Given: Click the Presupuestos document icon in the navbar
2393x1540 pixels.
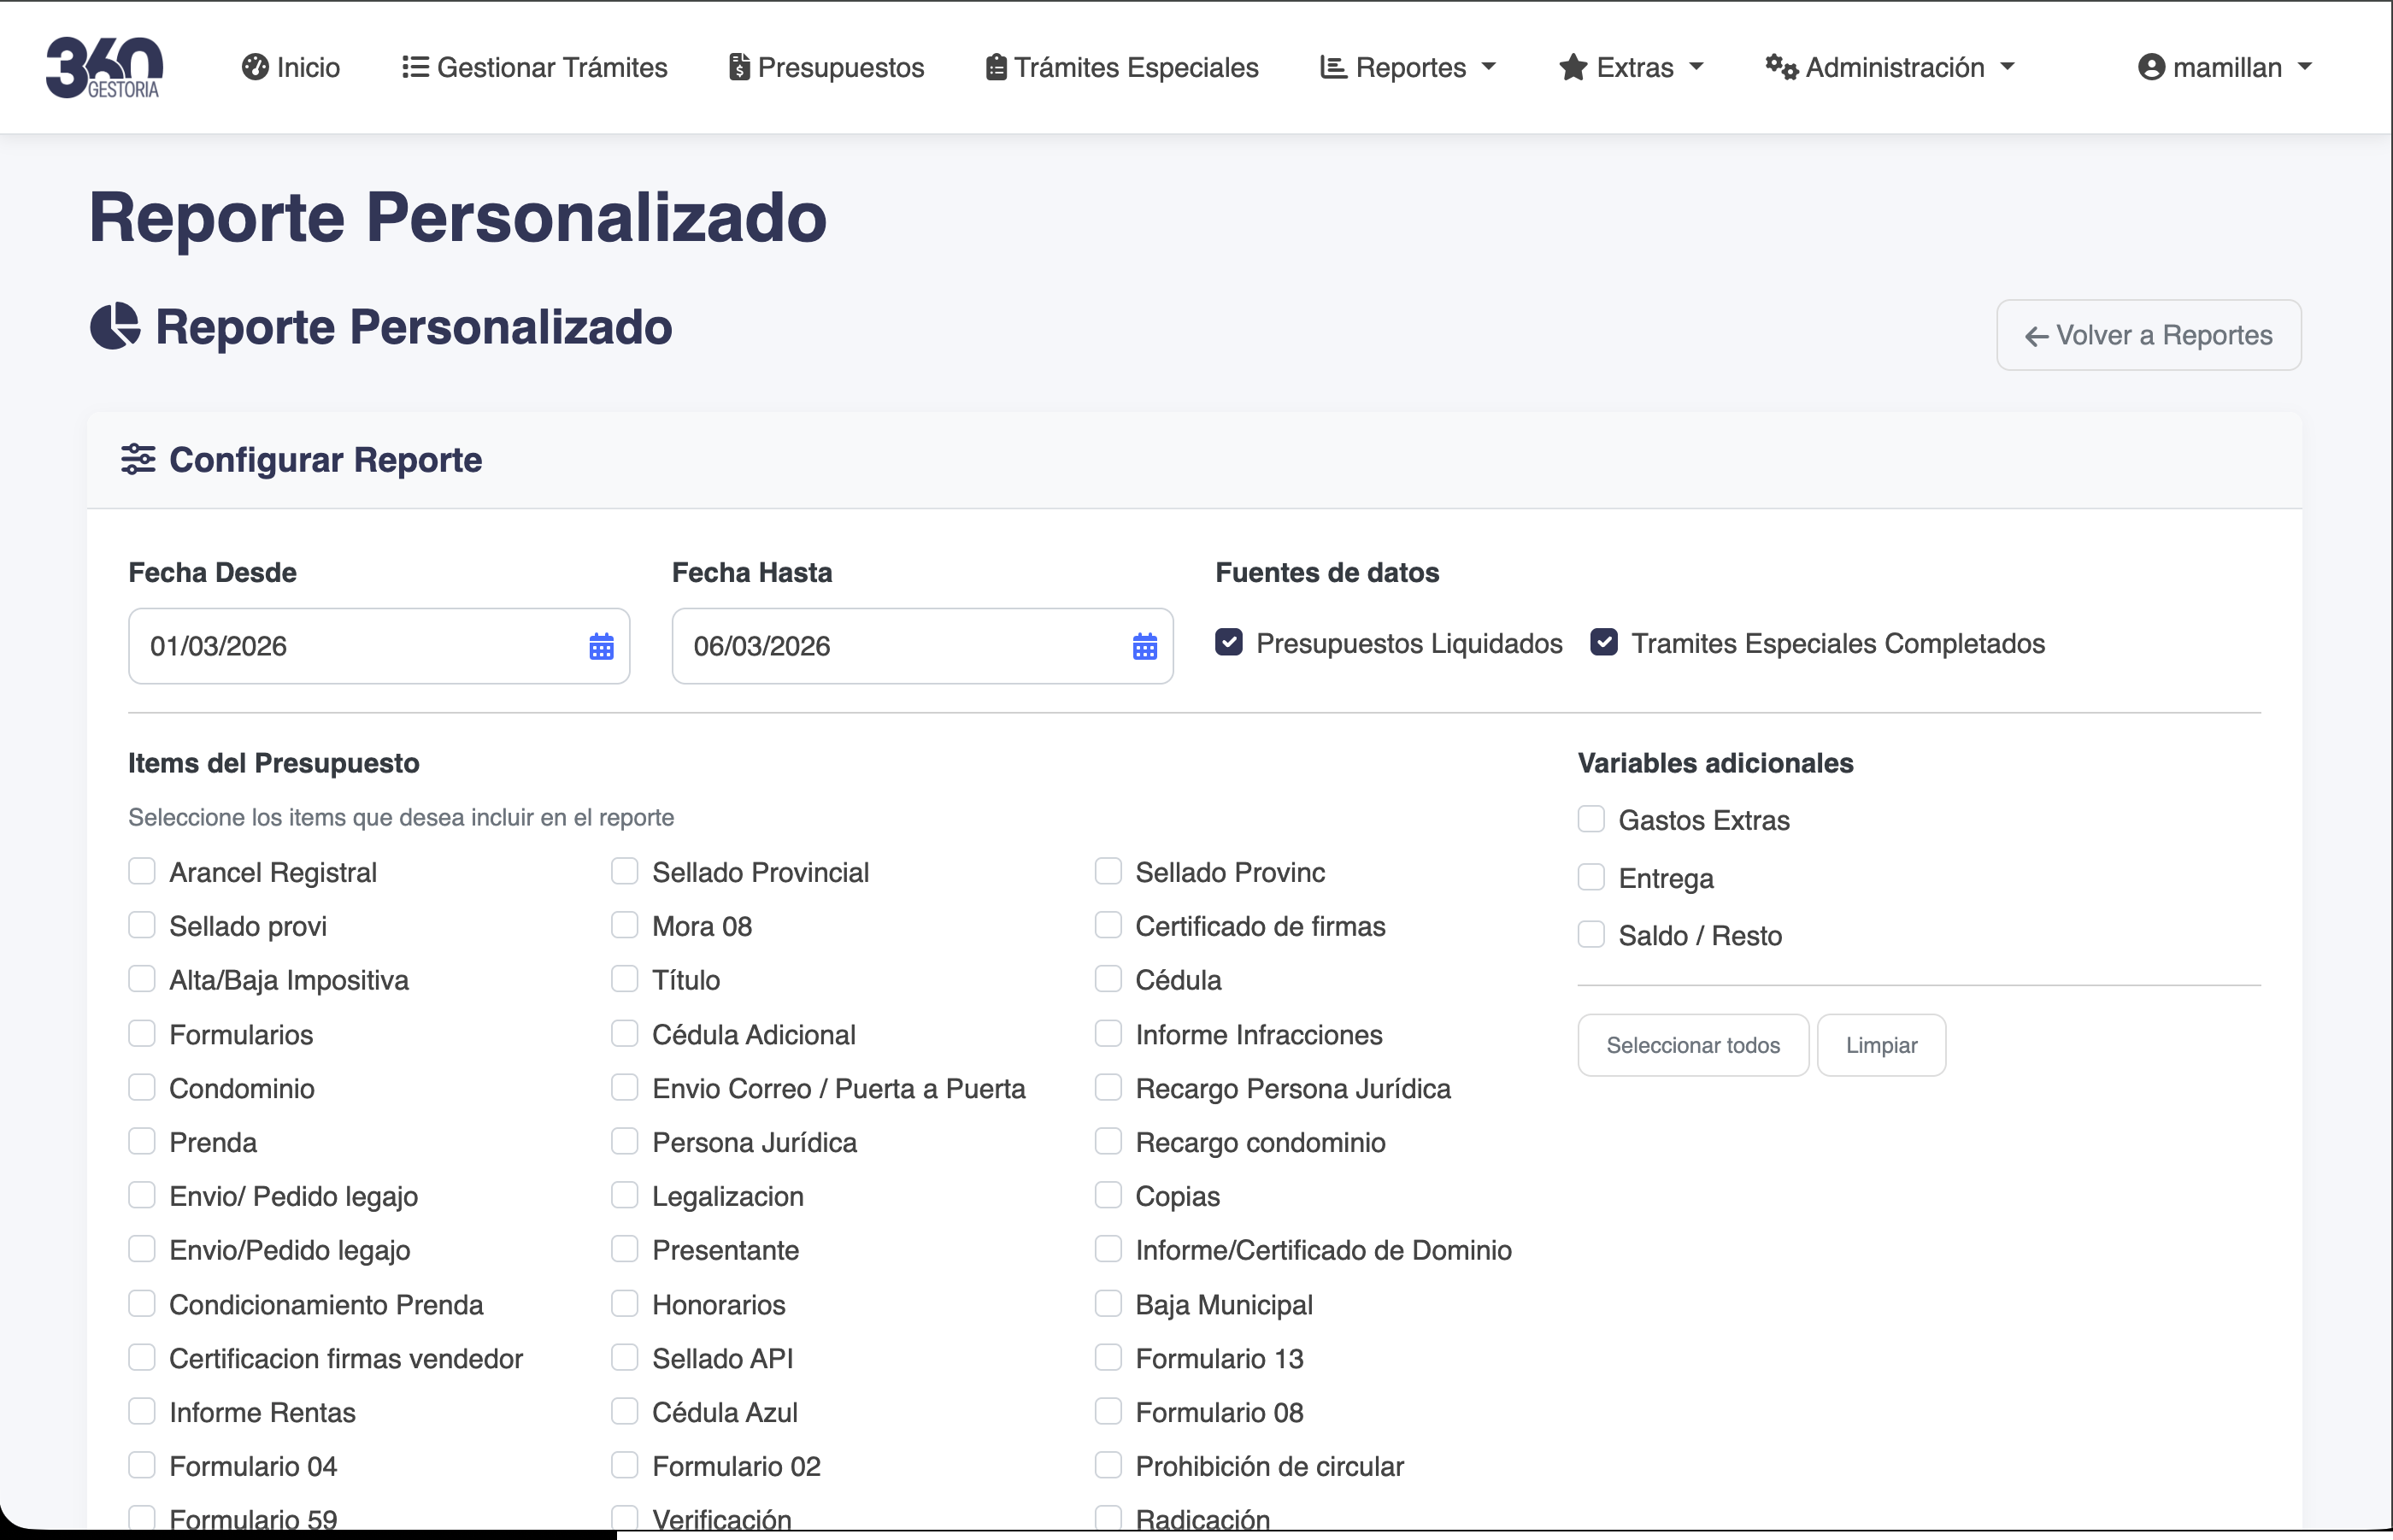Looking at the screenshot, I should click(738, 66).
